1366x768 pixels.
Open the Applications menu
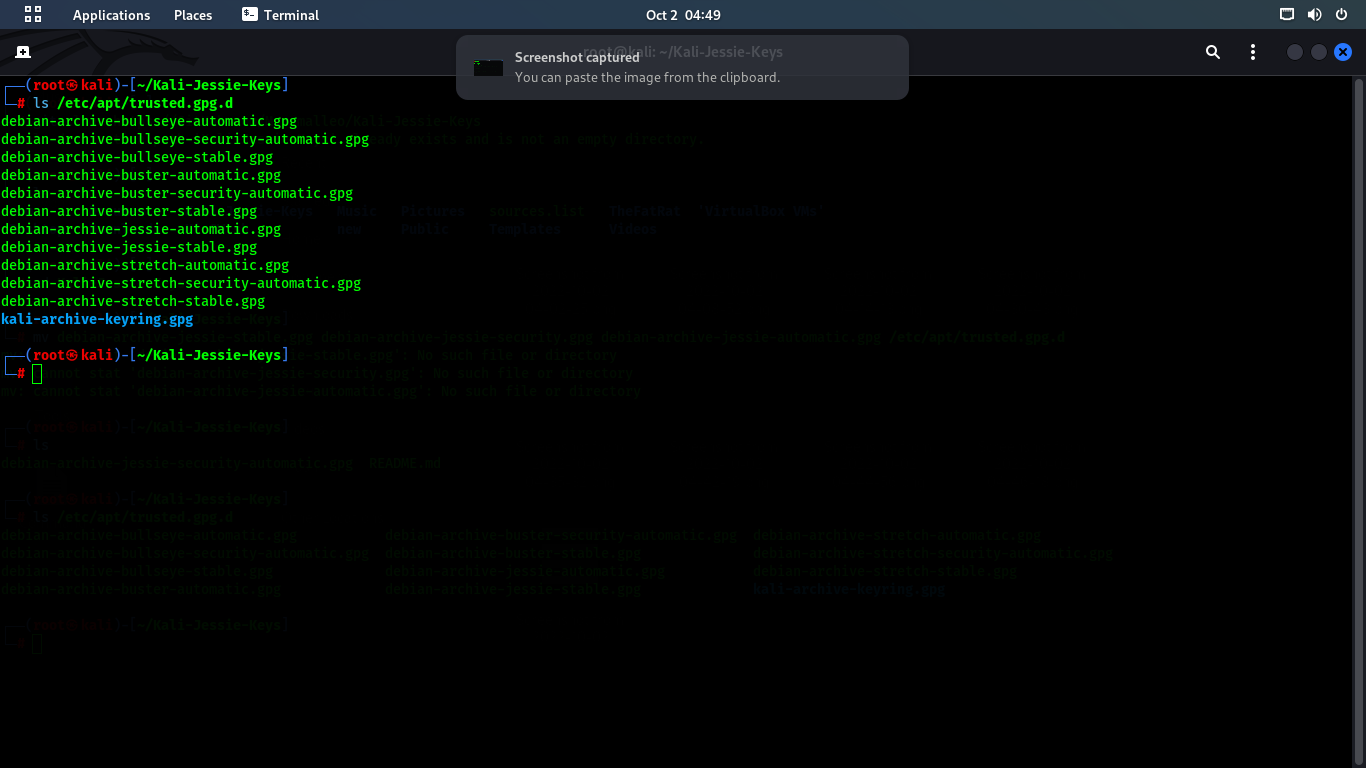[x=111, y=14]
